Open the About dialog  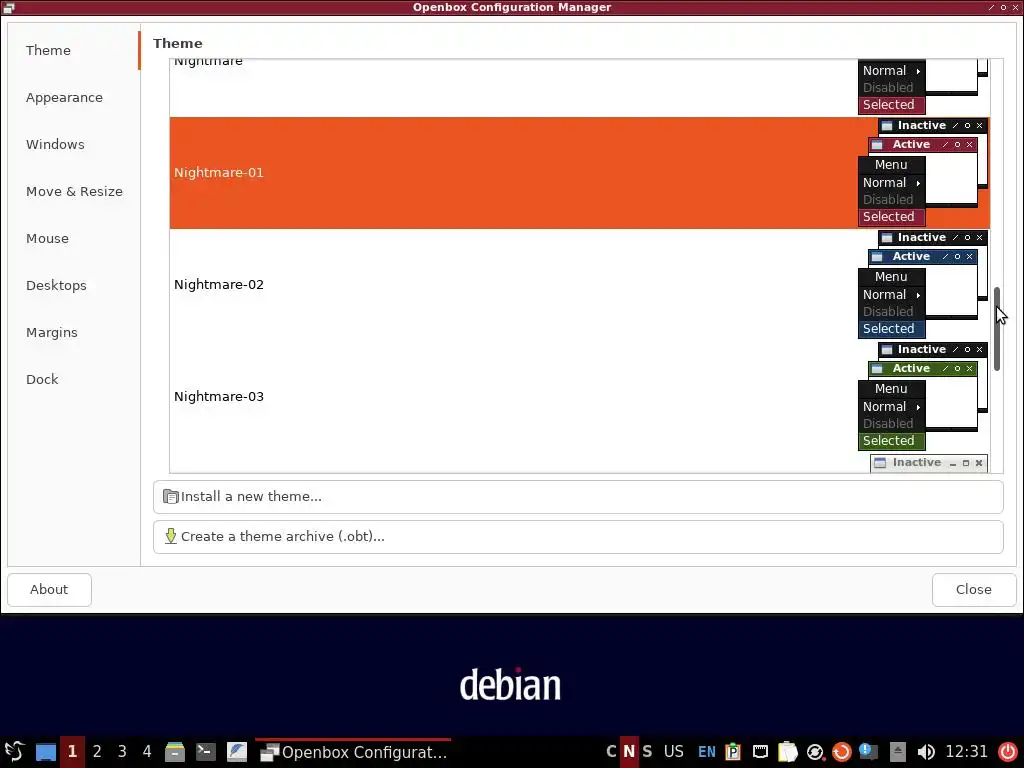tap(49, 590)
